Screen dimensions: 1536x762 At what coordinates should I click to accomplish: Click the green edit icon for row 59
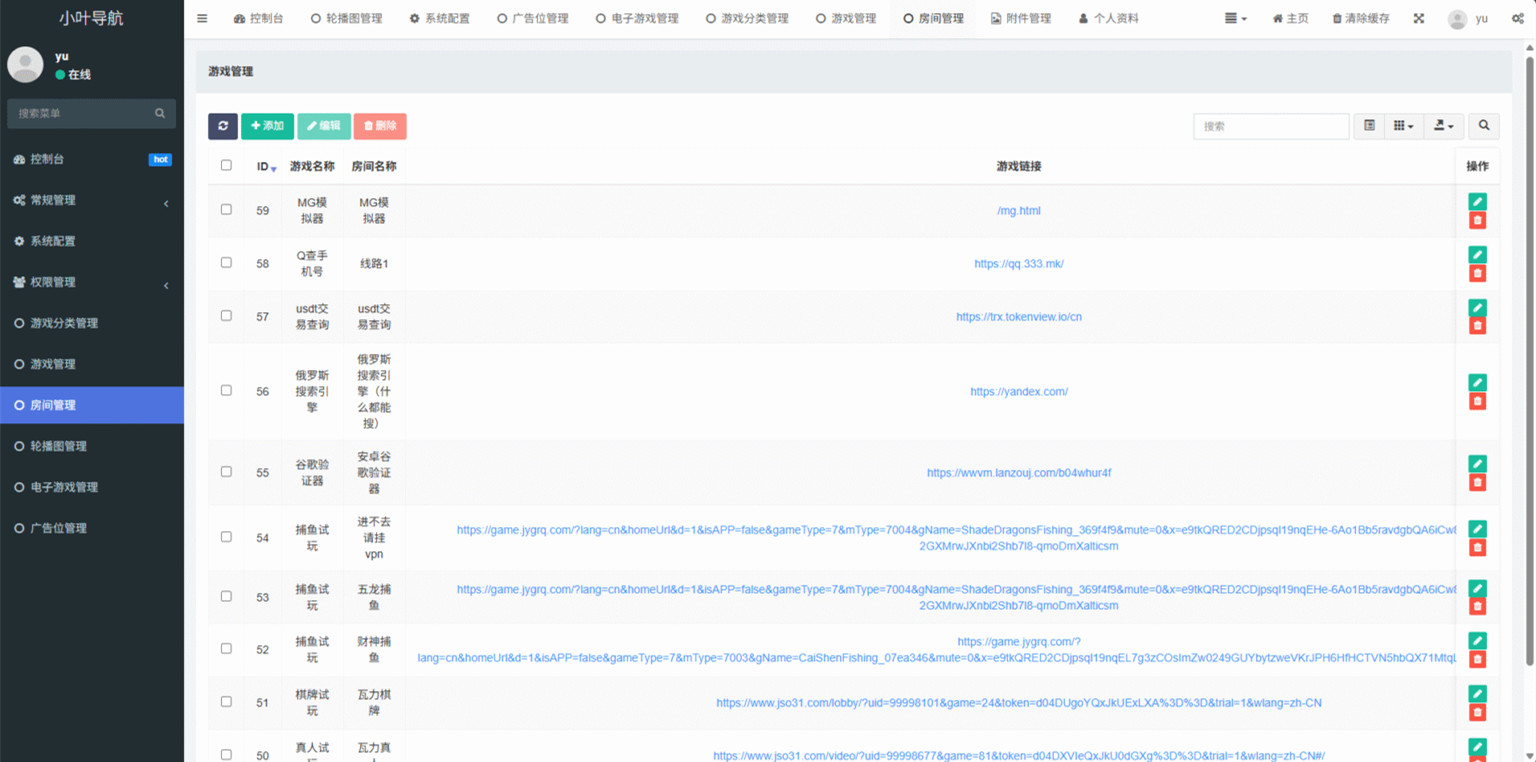[x=1477, y=201]
